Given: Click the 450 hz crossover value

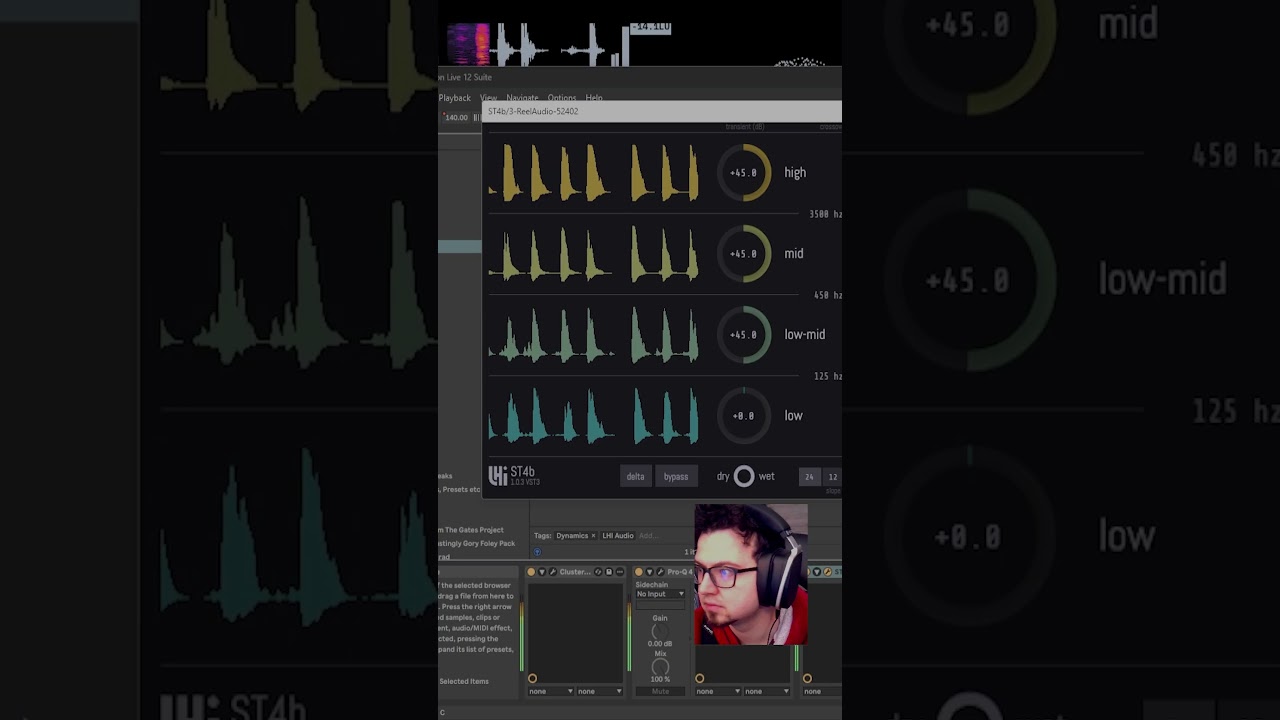Looking at the screenshot, I should (x=828, y=295).
